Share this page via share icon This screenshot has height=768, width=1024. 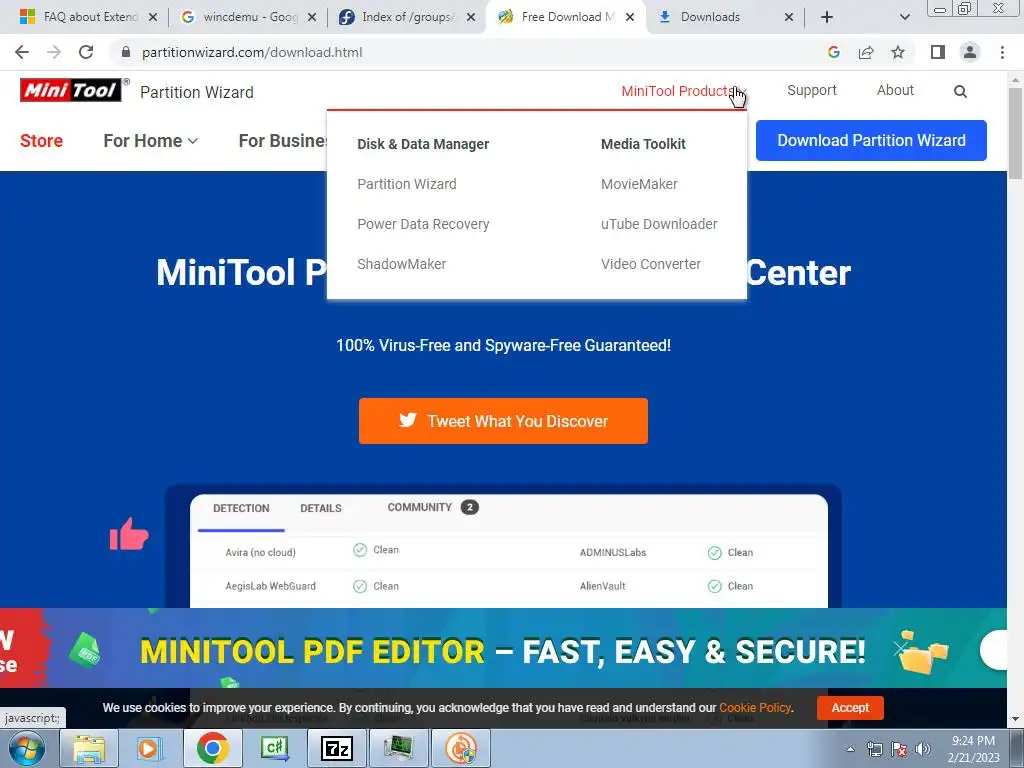tap(866, 52)
